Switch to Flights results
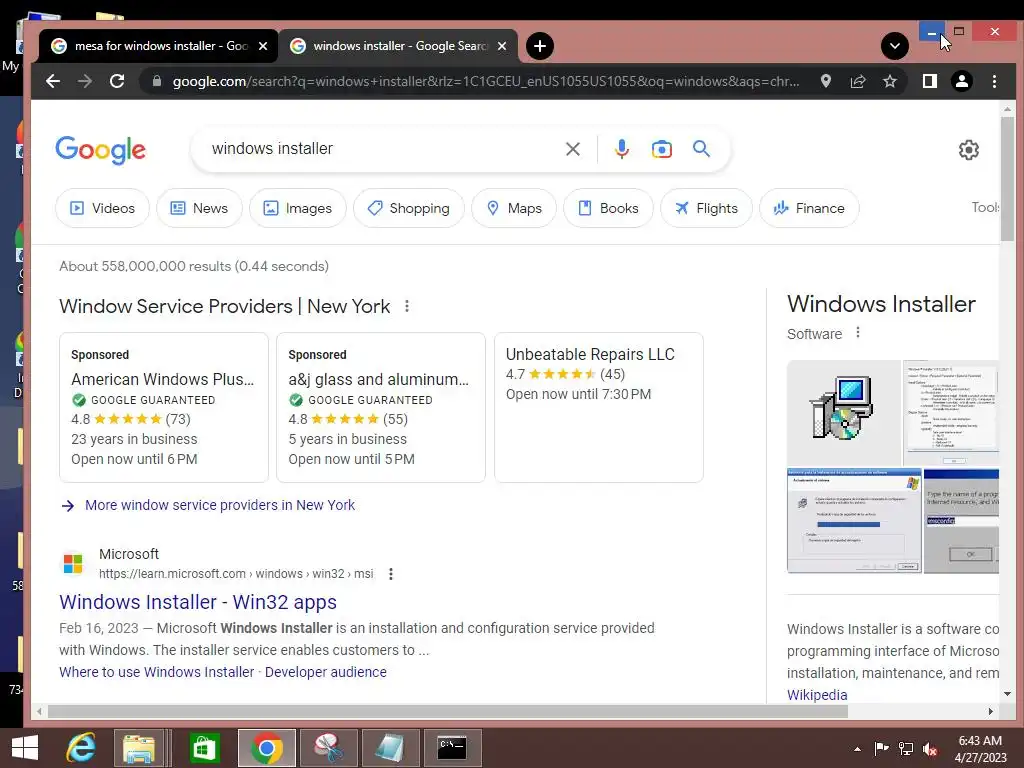The image size is (1024, 768). click(706, 208)
